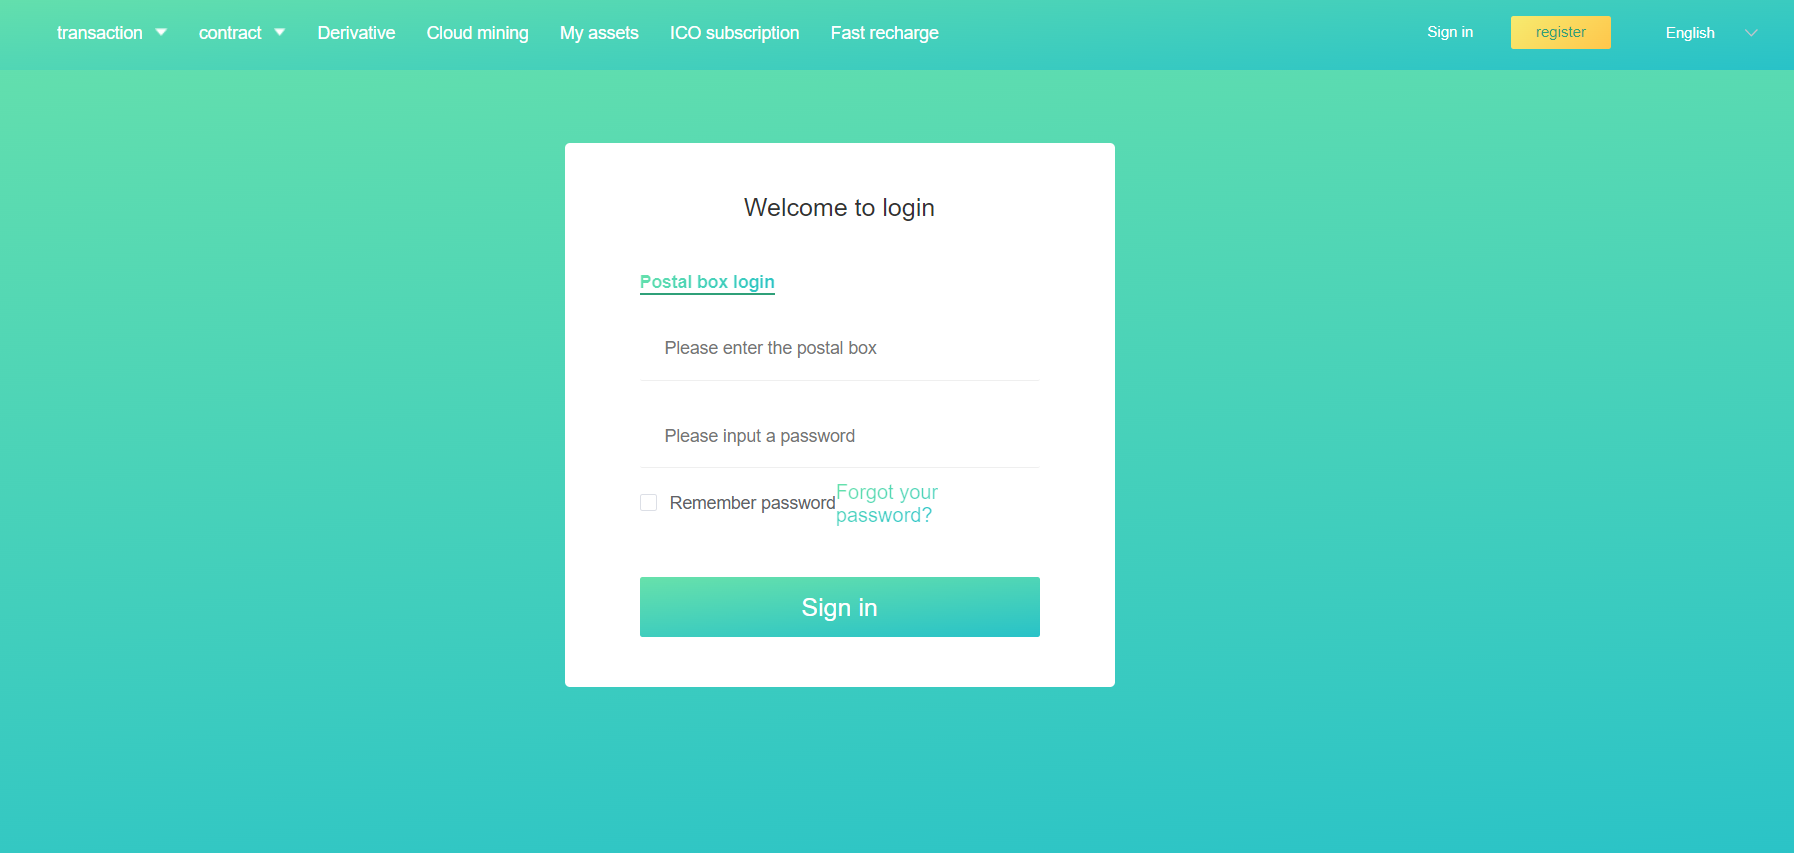Tick the Remember password checkbox
The width and height of the screenshot is (1794, 853).
649,503
